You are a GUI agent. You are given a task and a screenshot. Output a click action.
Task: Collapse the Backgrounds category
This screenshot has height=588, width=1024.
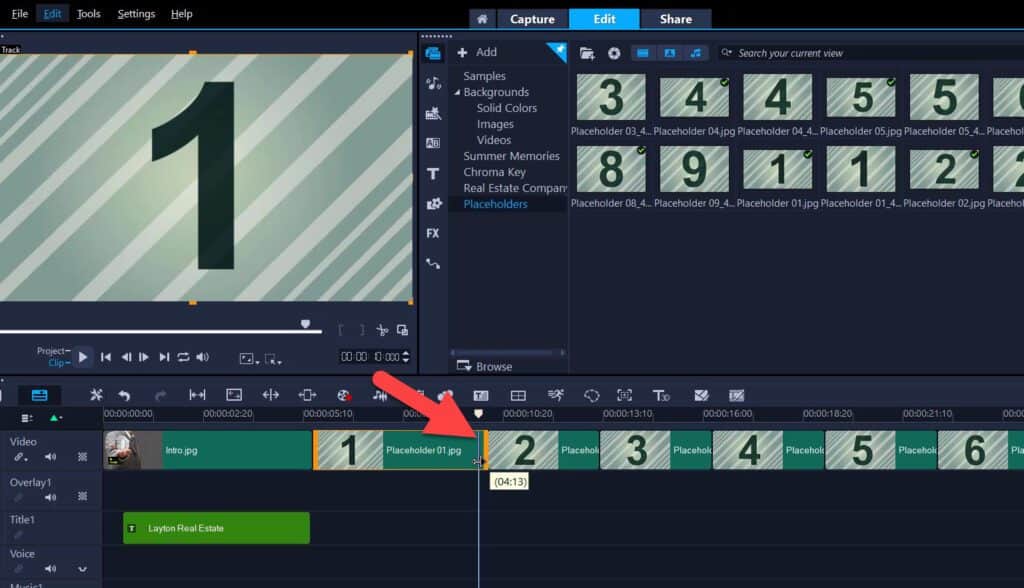(456, 92)
